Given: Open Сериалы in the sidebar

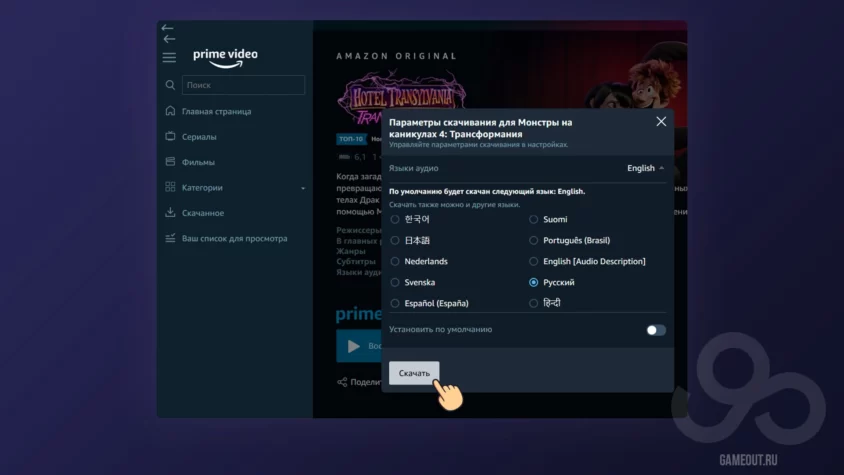Looking at the screenshot, I should (199, 137).
